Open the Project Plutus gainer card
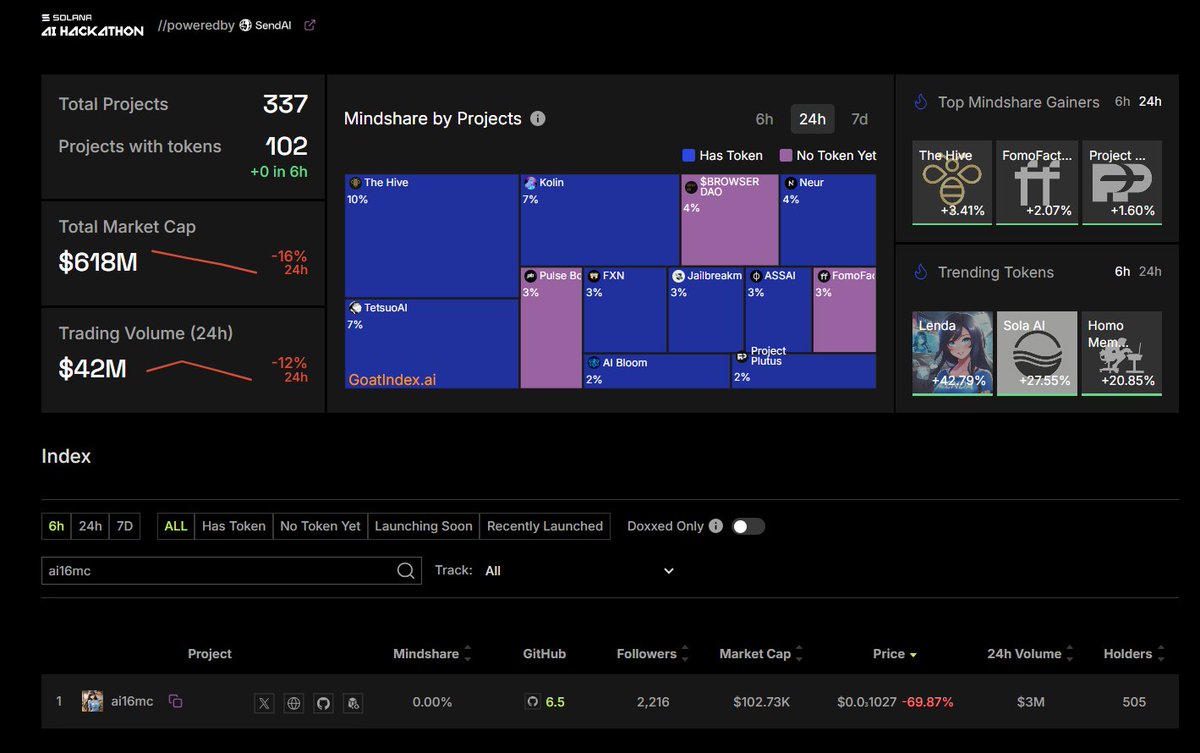 pyautogui.click(x=1122, y=183)
